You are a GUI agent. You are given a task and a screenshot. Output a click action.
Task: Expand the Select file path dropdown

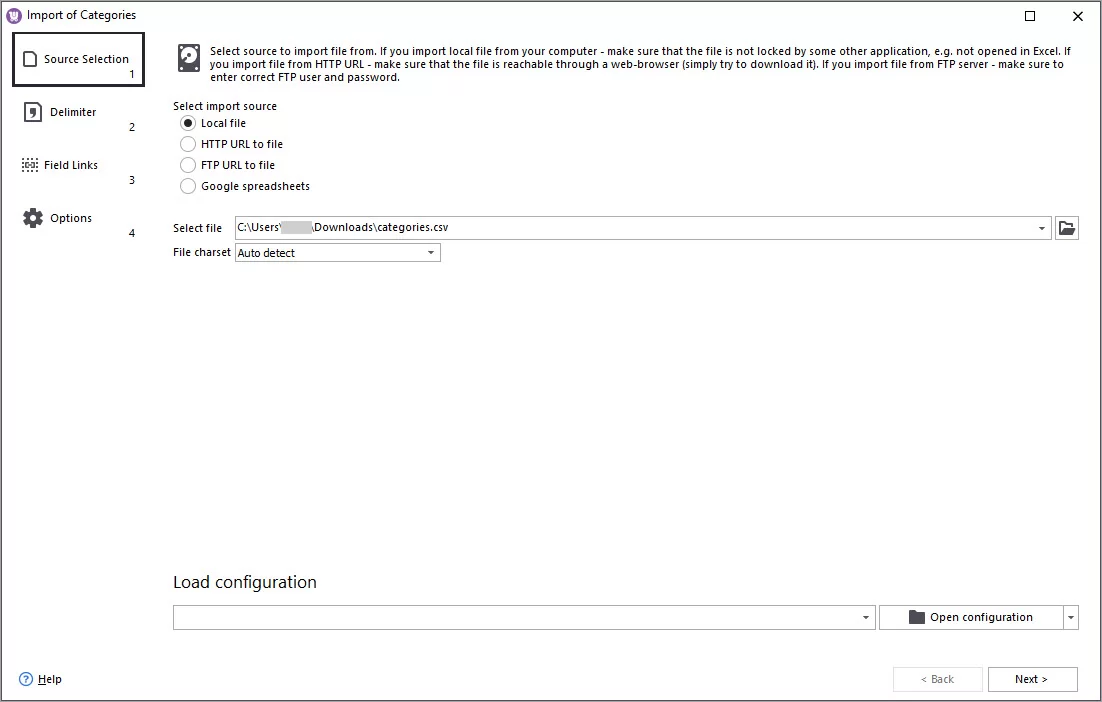point(1040,227)
